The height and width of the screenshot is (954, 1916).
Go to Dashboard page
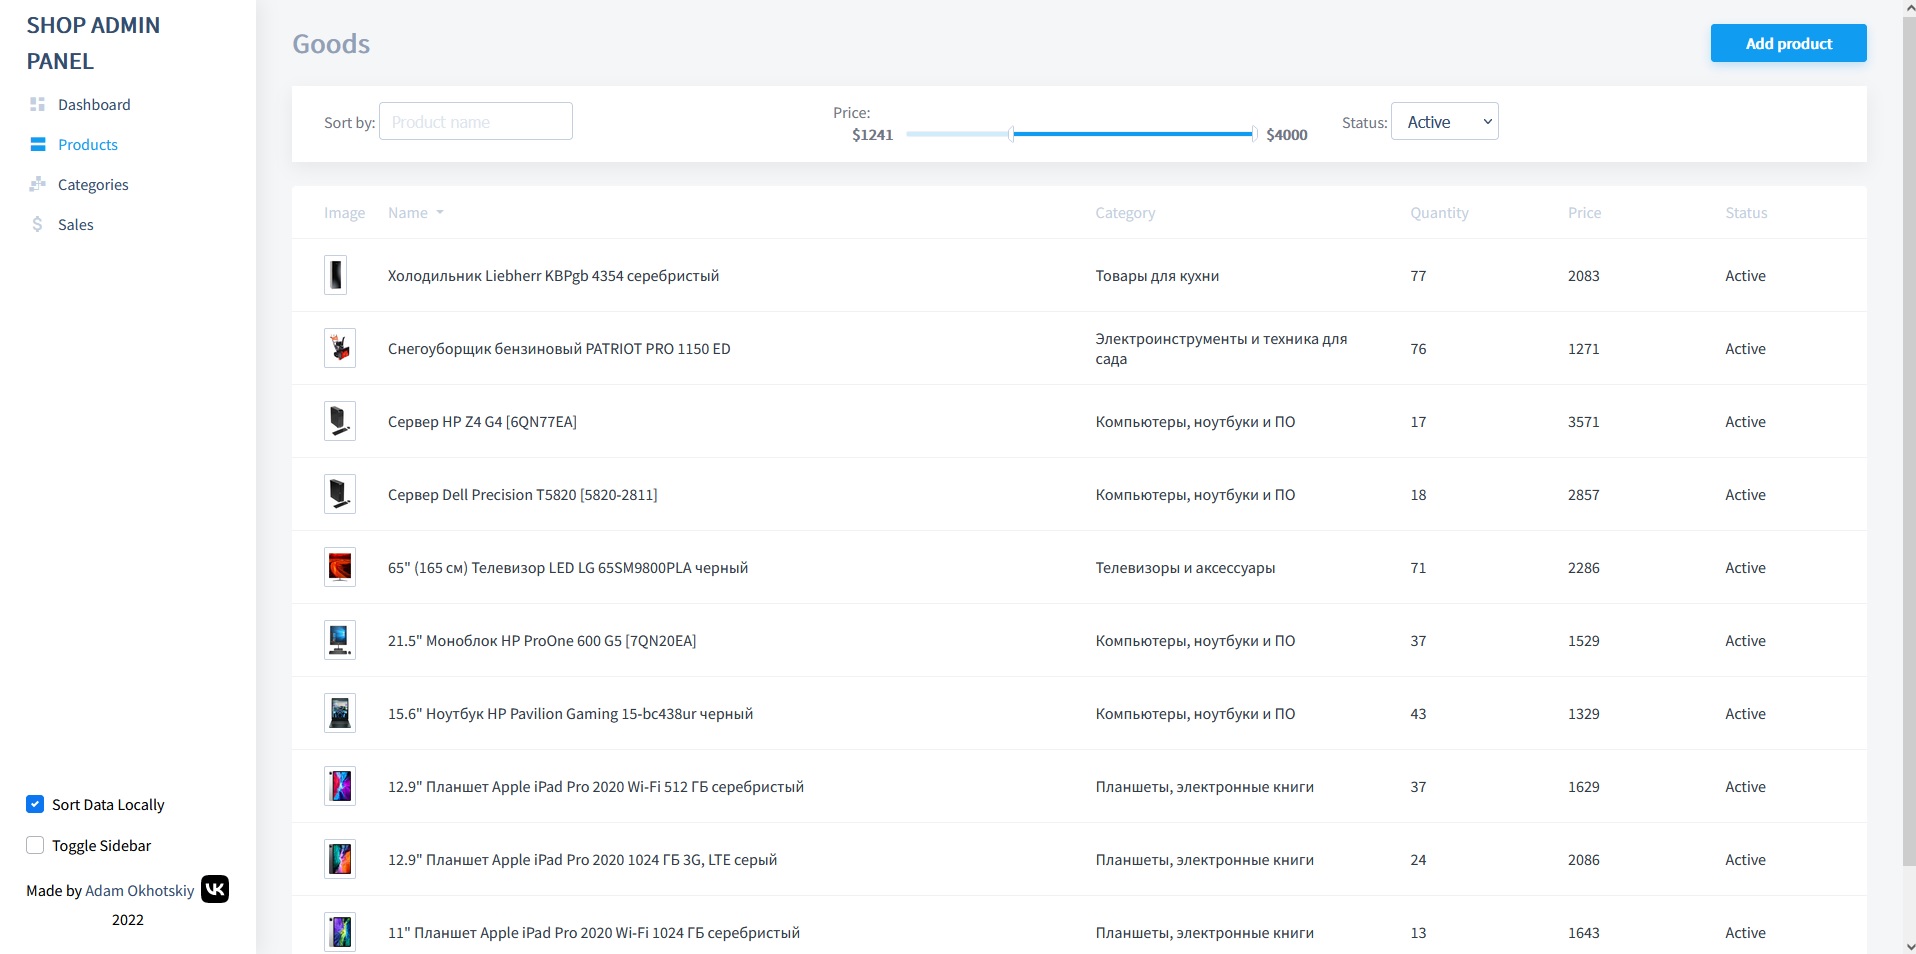[x=94, y=104]
